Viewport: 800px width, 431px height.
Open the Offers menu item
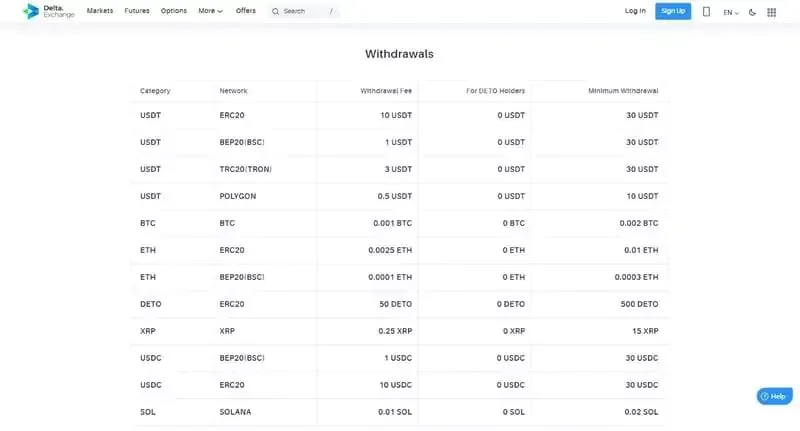point(245,11)
